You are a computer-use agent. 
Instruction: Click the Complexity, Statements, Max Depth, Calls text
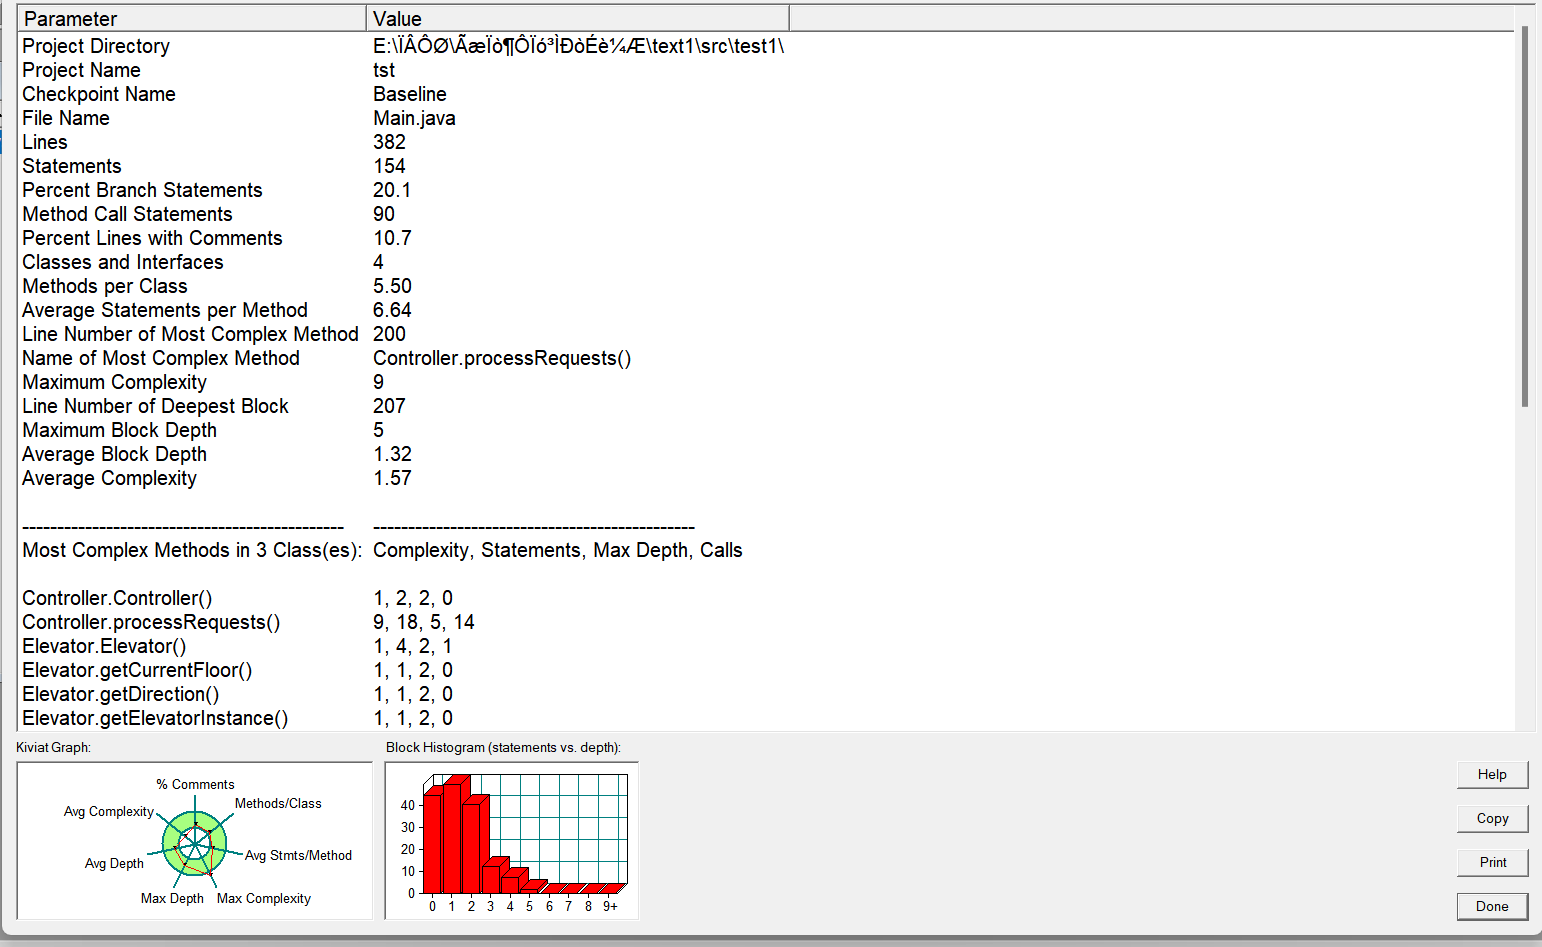pyautogui.click(x=558, y=550)
